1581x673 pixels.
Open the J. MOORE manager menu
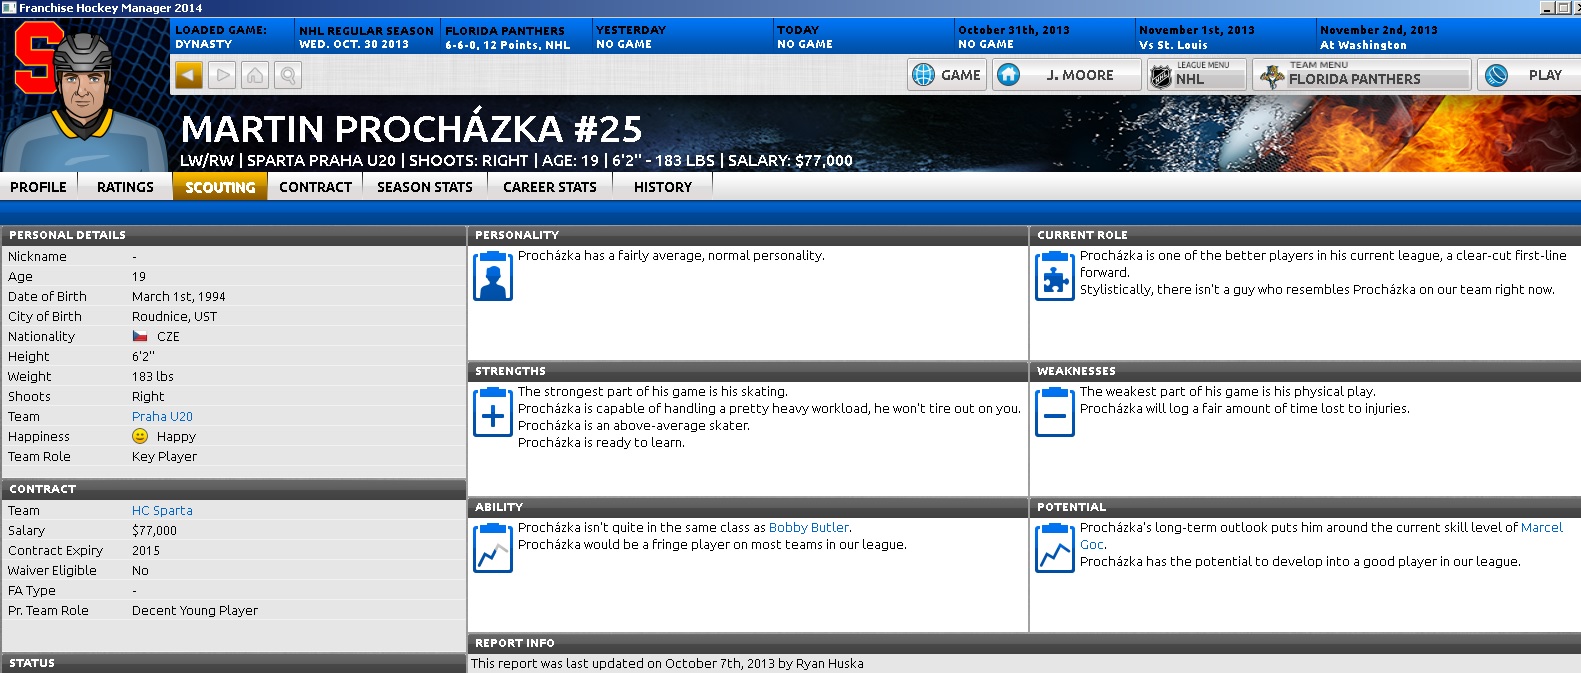tap(1067, 75)
